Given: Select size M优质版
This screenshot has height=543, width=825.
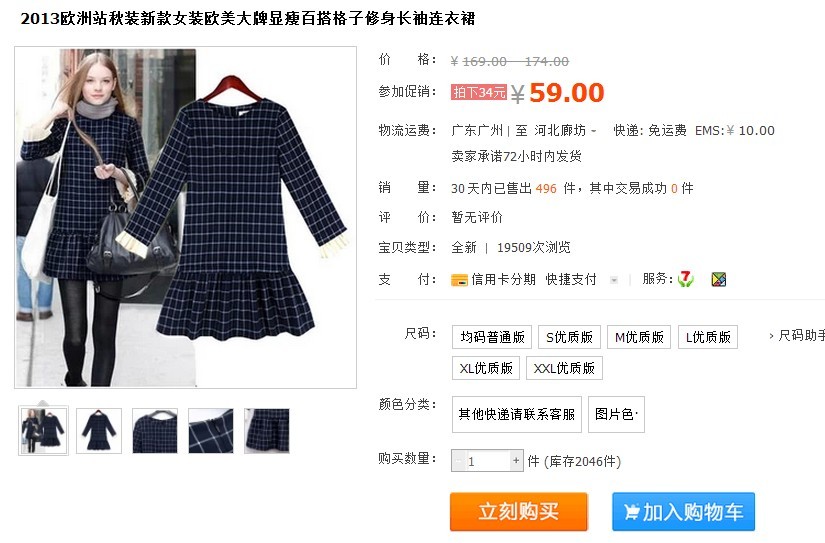Looking at the screenshot, I should coord(639,337).
